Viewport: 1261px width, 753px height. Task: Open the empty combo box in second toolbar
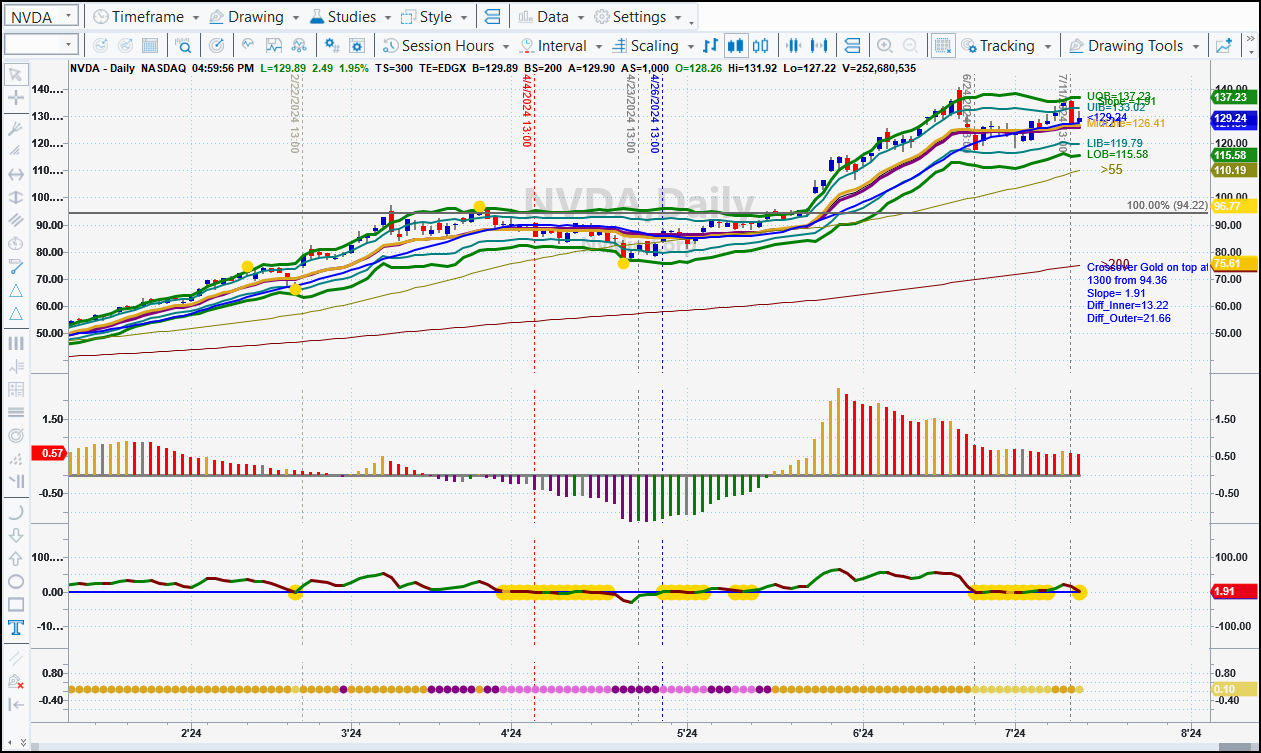[x=41, y=45]
